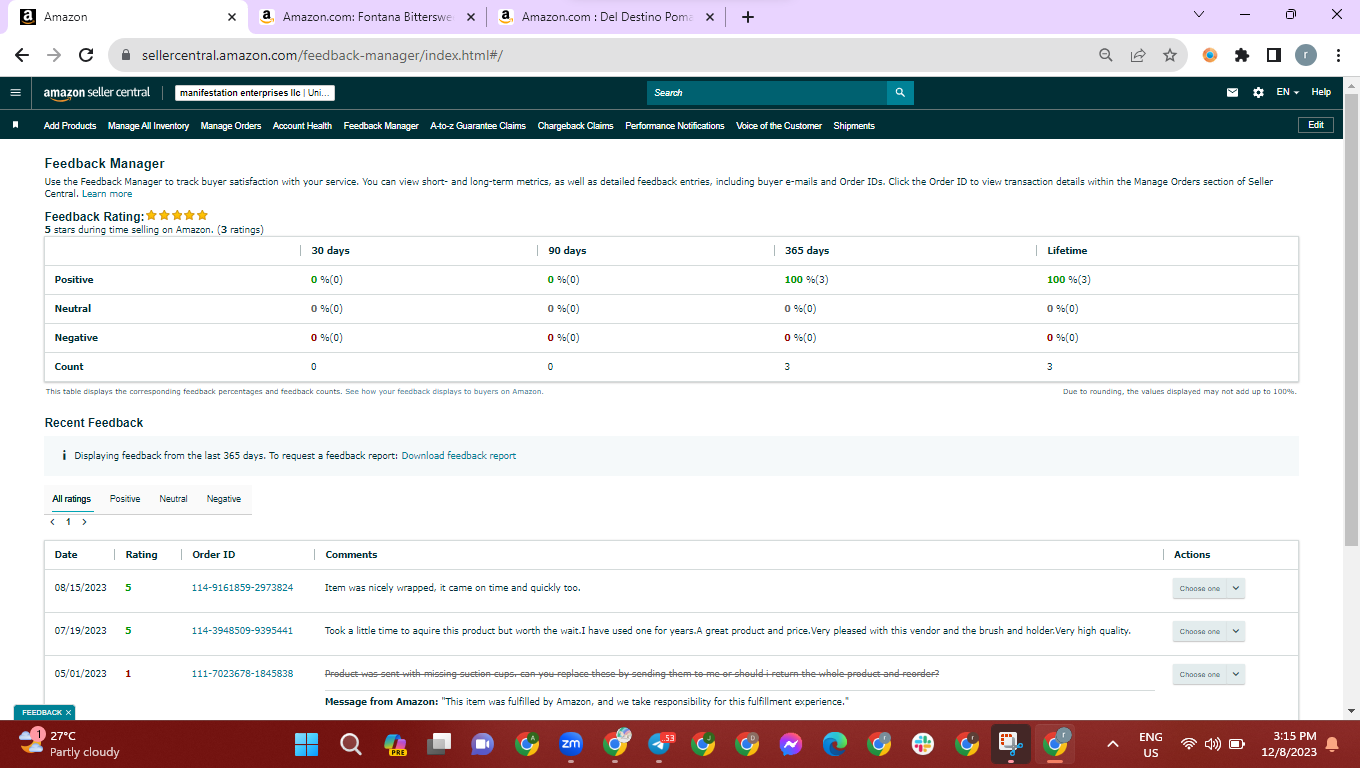Open order 114-9161859-2973824

[x=242, y=588]
